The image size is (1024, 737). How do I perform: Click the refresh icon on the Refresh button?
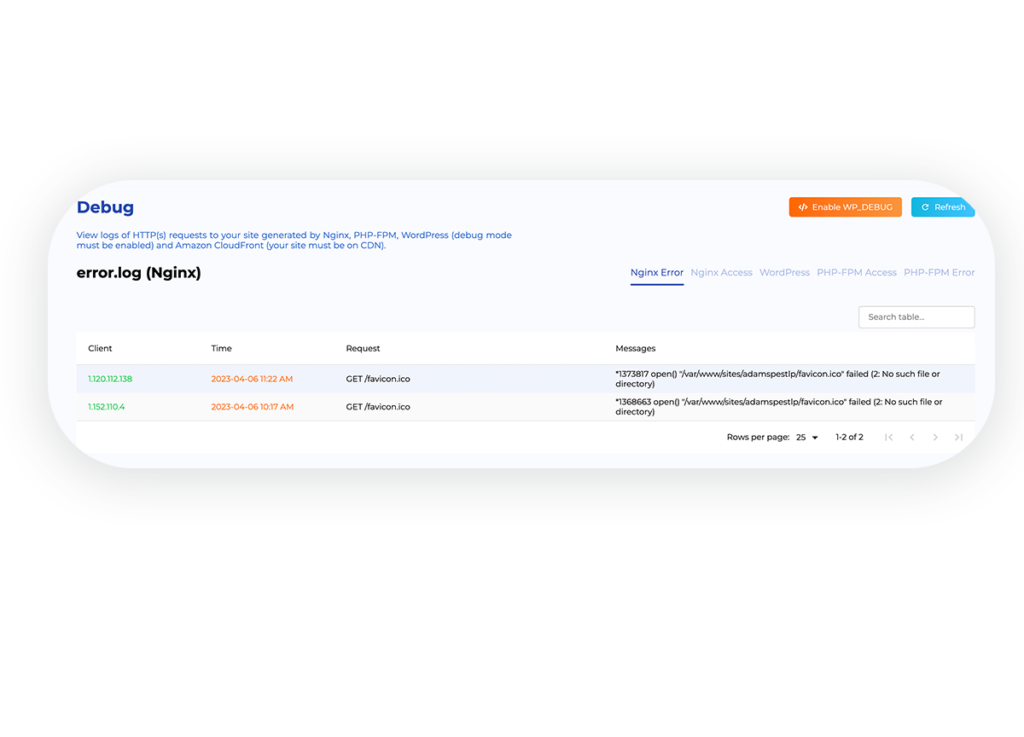pyautogui.click(x=925, y=207)
